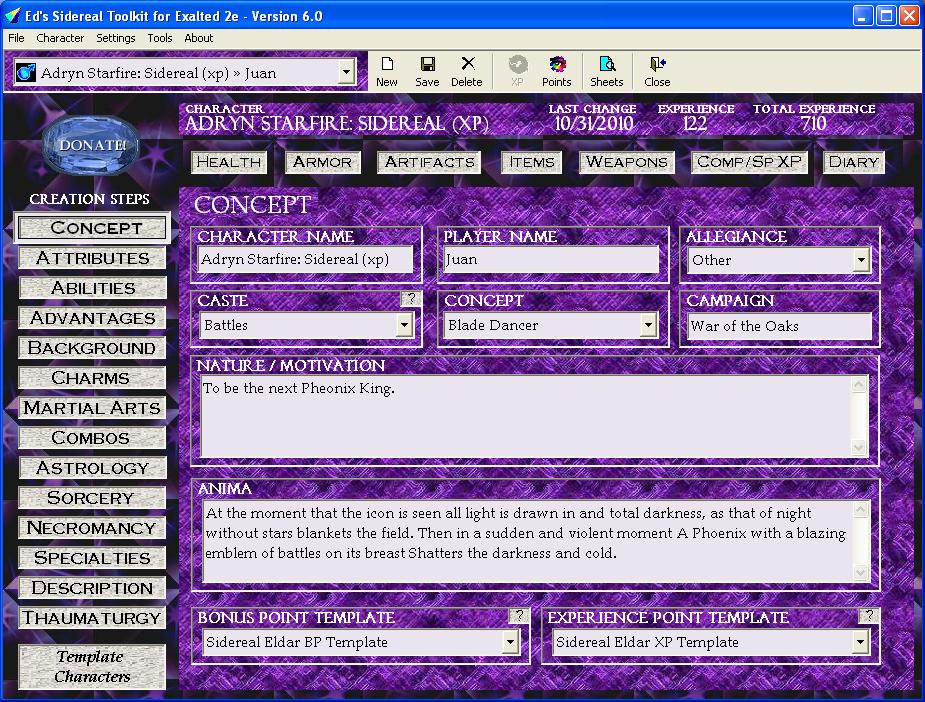
Task: Switch to the Items tab
Action: [x=532, y=162]
